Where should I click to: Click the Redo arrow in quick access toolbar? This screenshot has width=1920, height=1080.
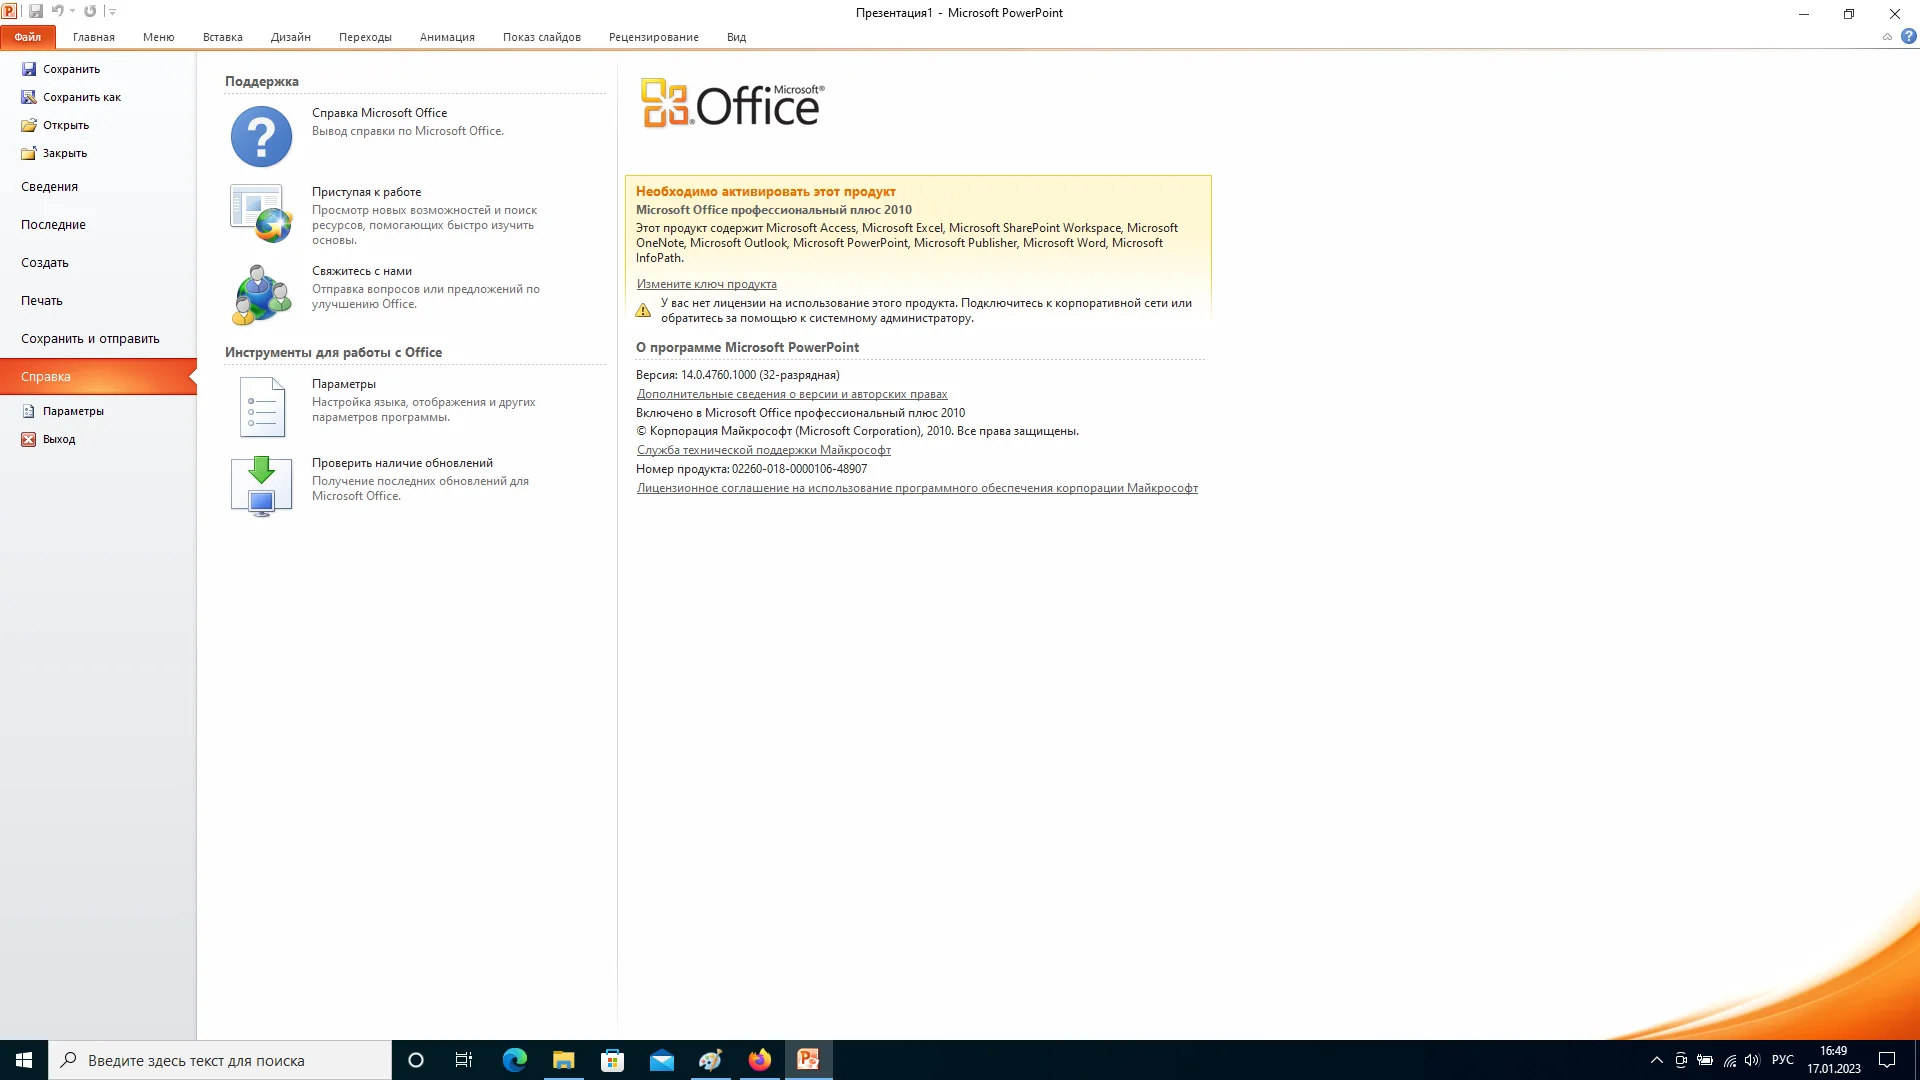(x=90, y=12)
